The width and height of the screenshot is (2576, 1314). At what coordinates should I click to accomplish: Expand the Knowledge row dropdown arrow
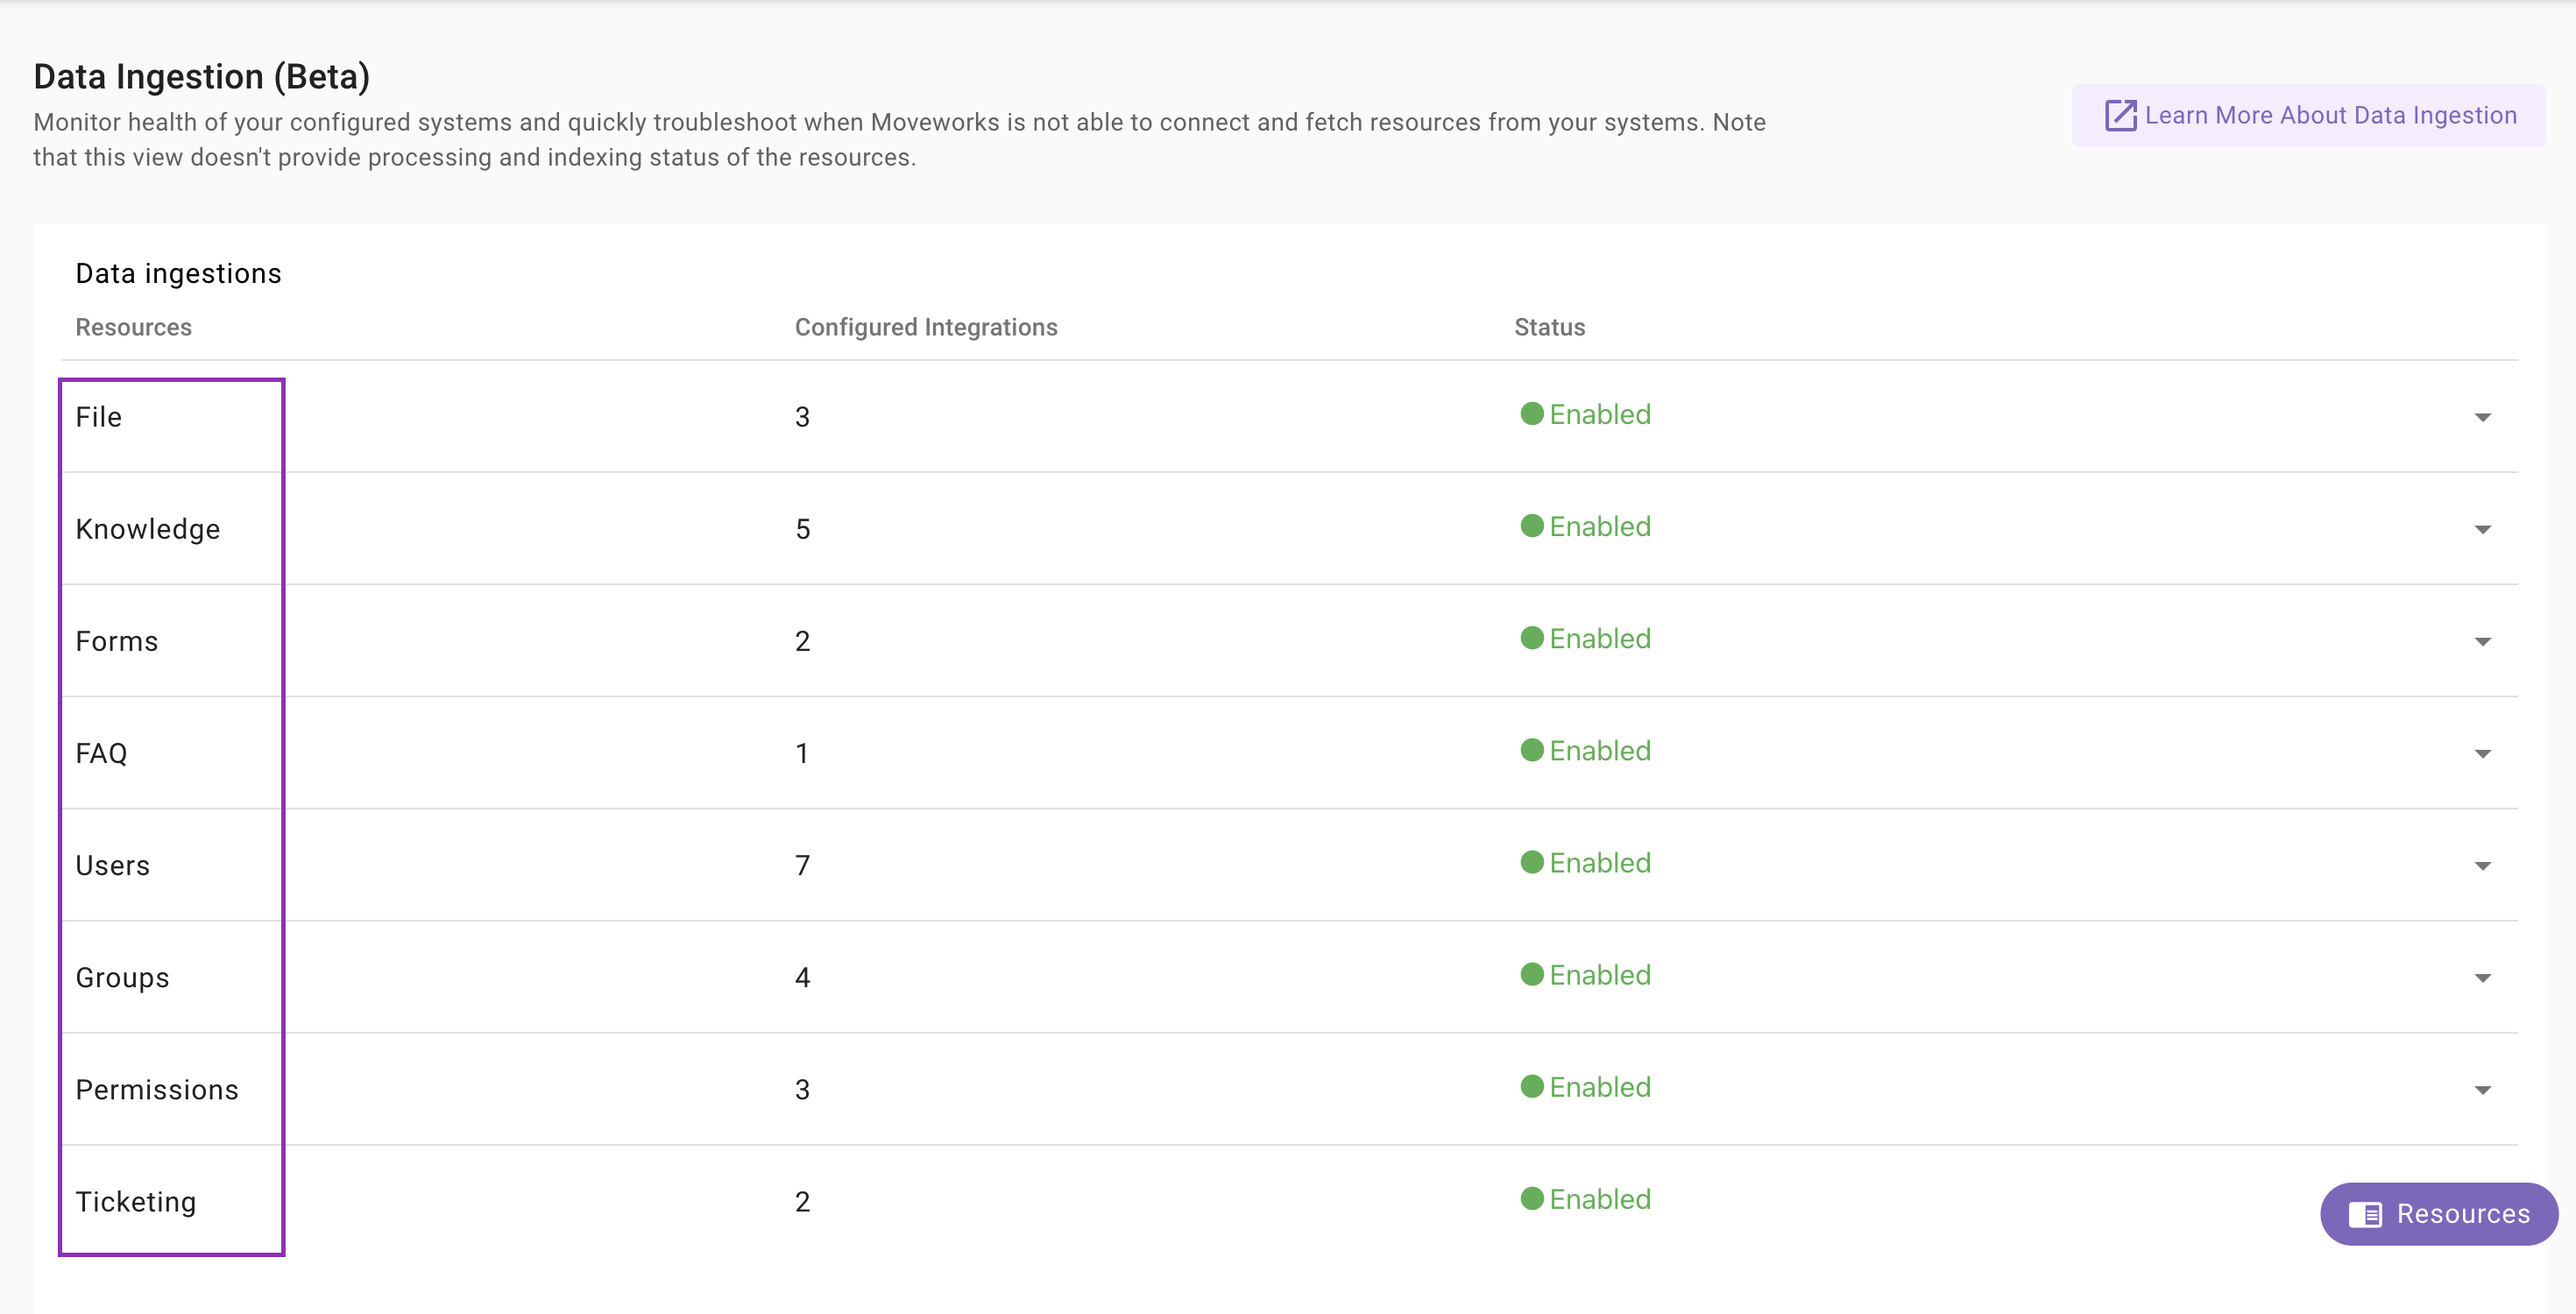click(2482, 529)
